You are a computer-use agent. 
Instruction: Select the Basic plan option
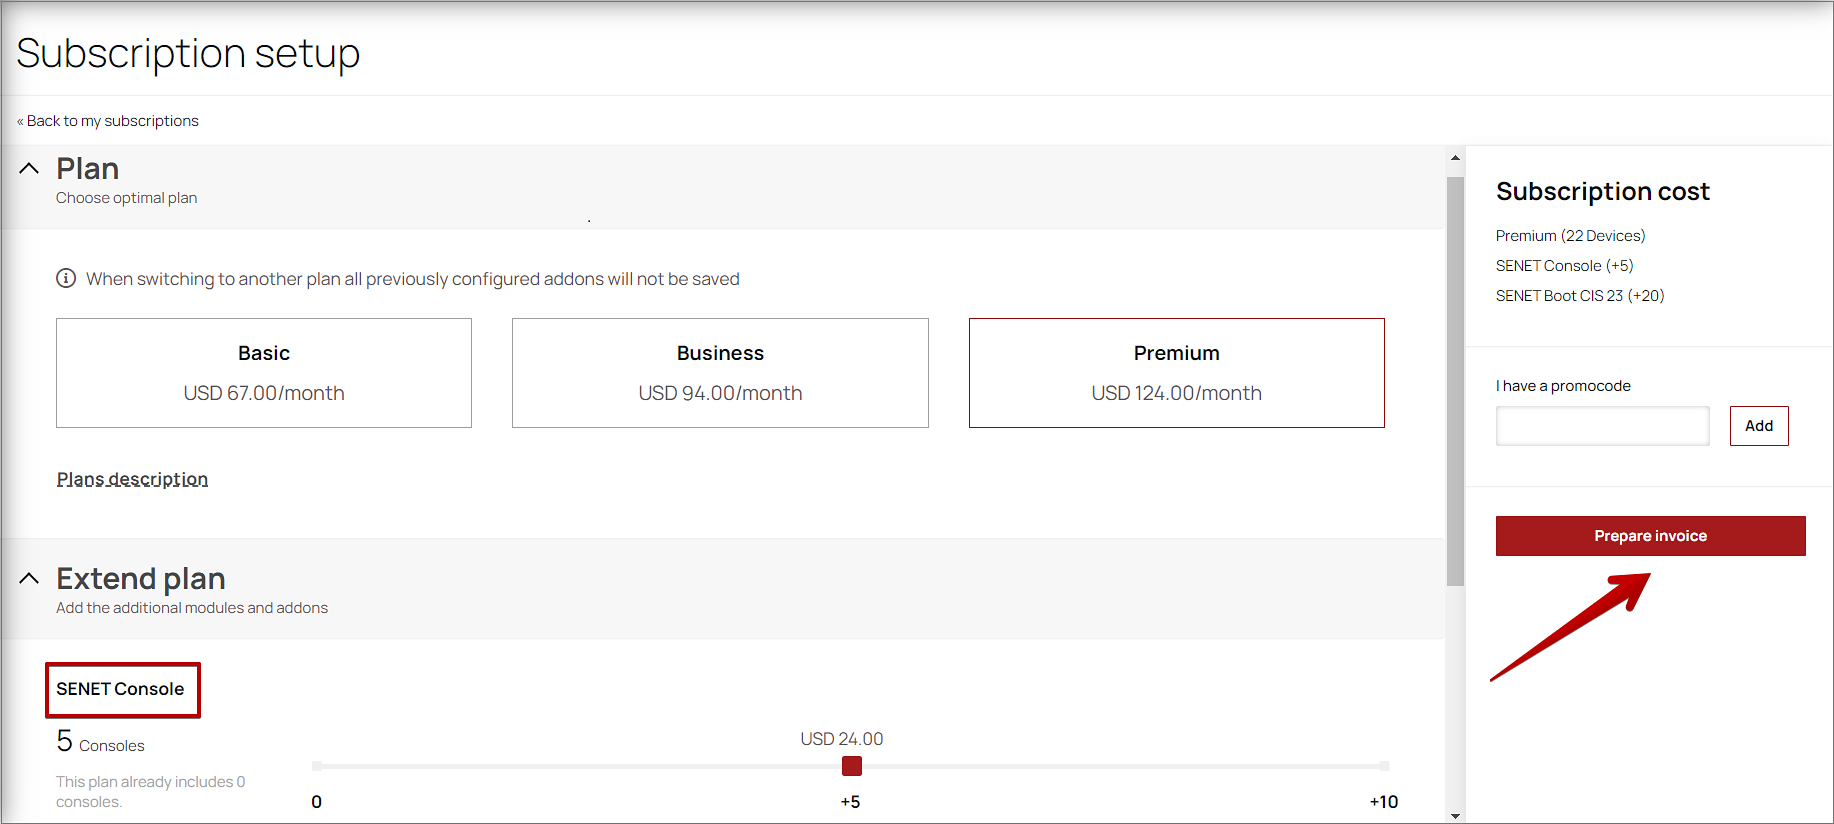click(264, 373)
